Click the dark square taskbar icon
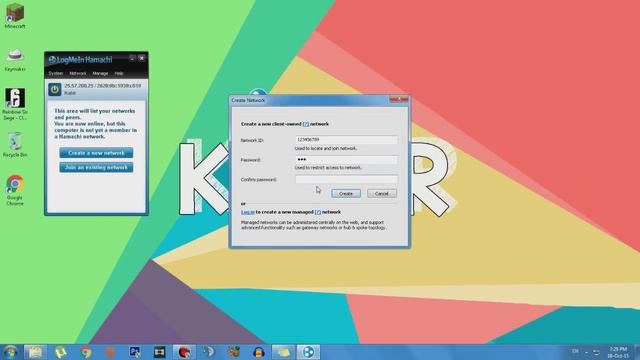Screen dimensions: 640x360 click(160, 352)
